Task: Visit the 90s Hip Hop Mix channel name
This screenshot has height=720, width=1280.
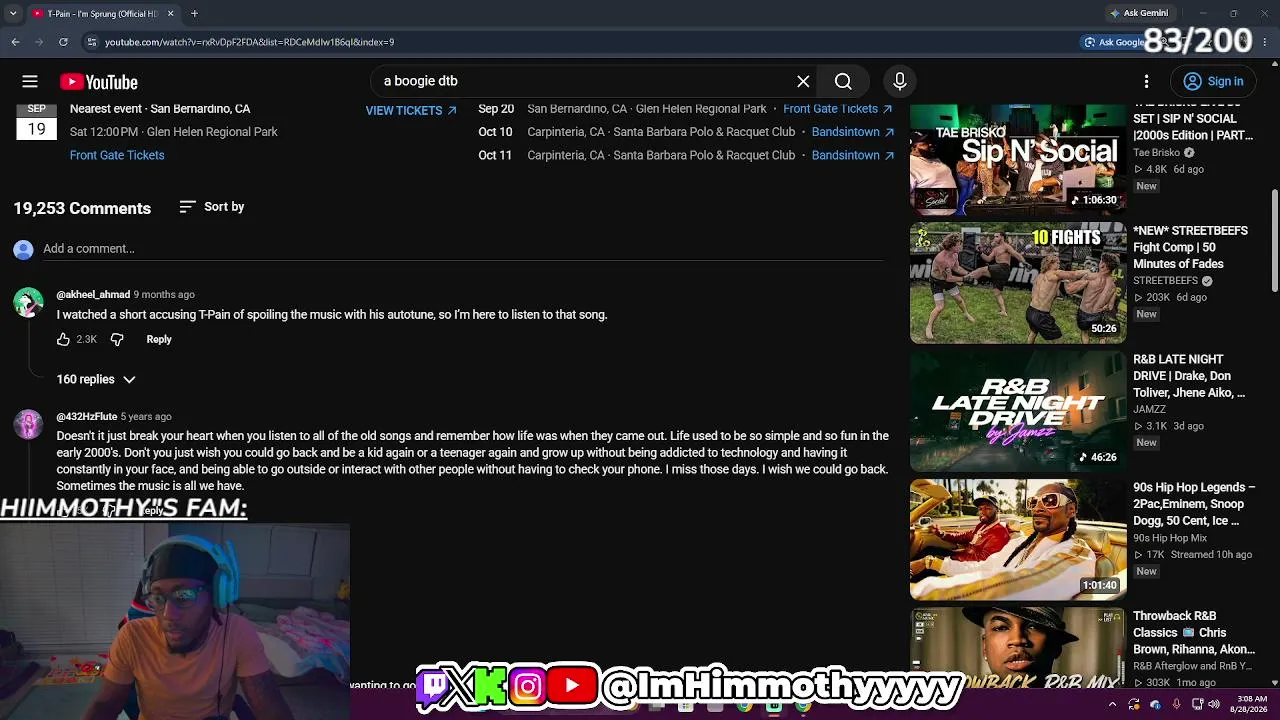Action: tap(1170, 538)
